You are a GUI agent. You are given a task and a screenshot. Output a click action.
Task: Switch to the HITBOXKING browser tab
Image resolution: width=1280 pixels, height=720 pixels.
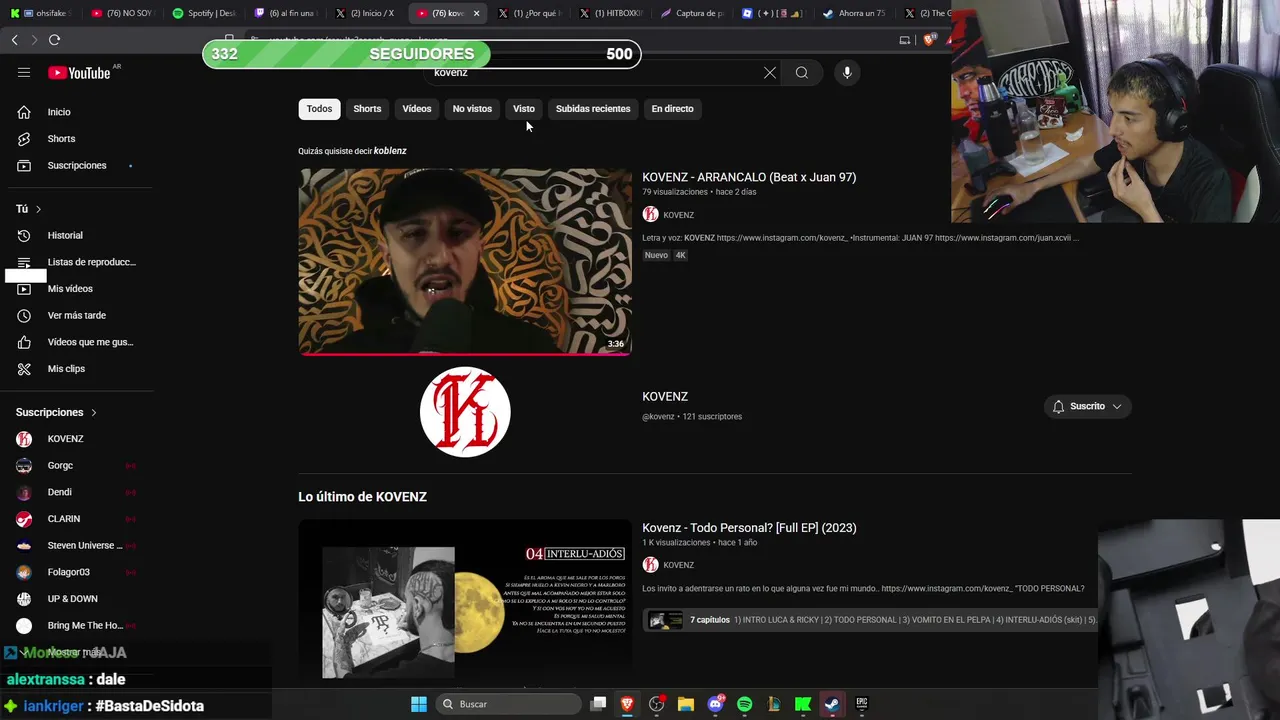pyautogui.click(x=613, y=13)
